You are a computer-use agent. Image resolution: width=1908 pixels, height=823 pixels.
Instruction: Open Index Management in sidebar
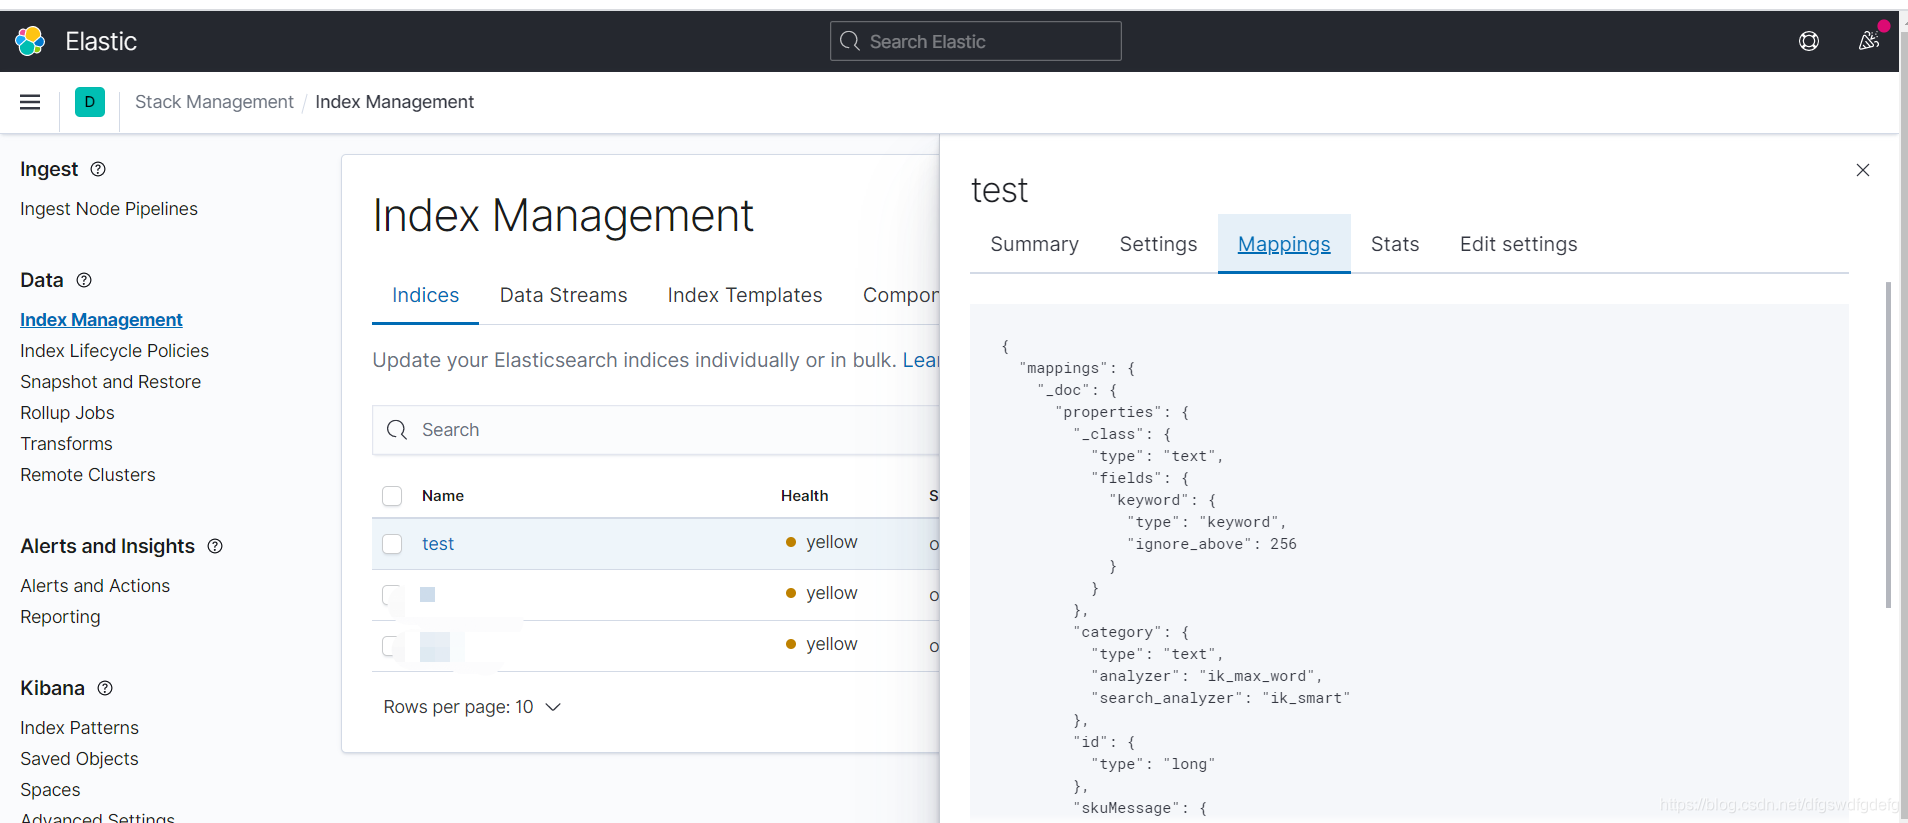pyautogui.click(x=101, y=320)
